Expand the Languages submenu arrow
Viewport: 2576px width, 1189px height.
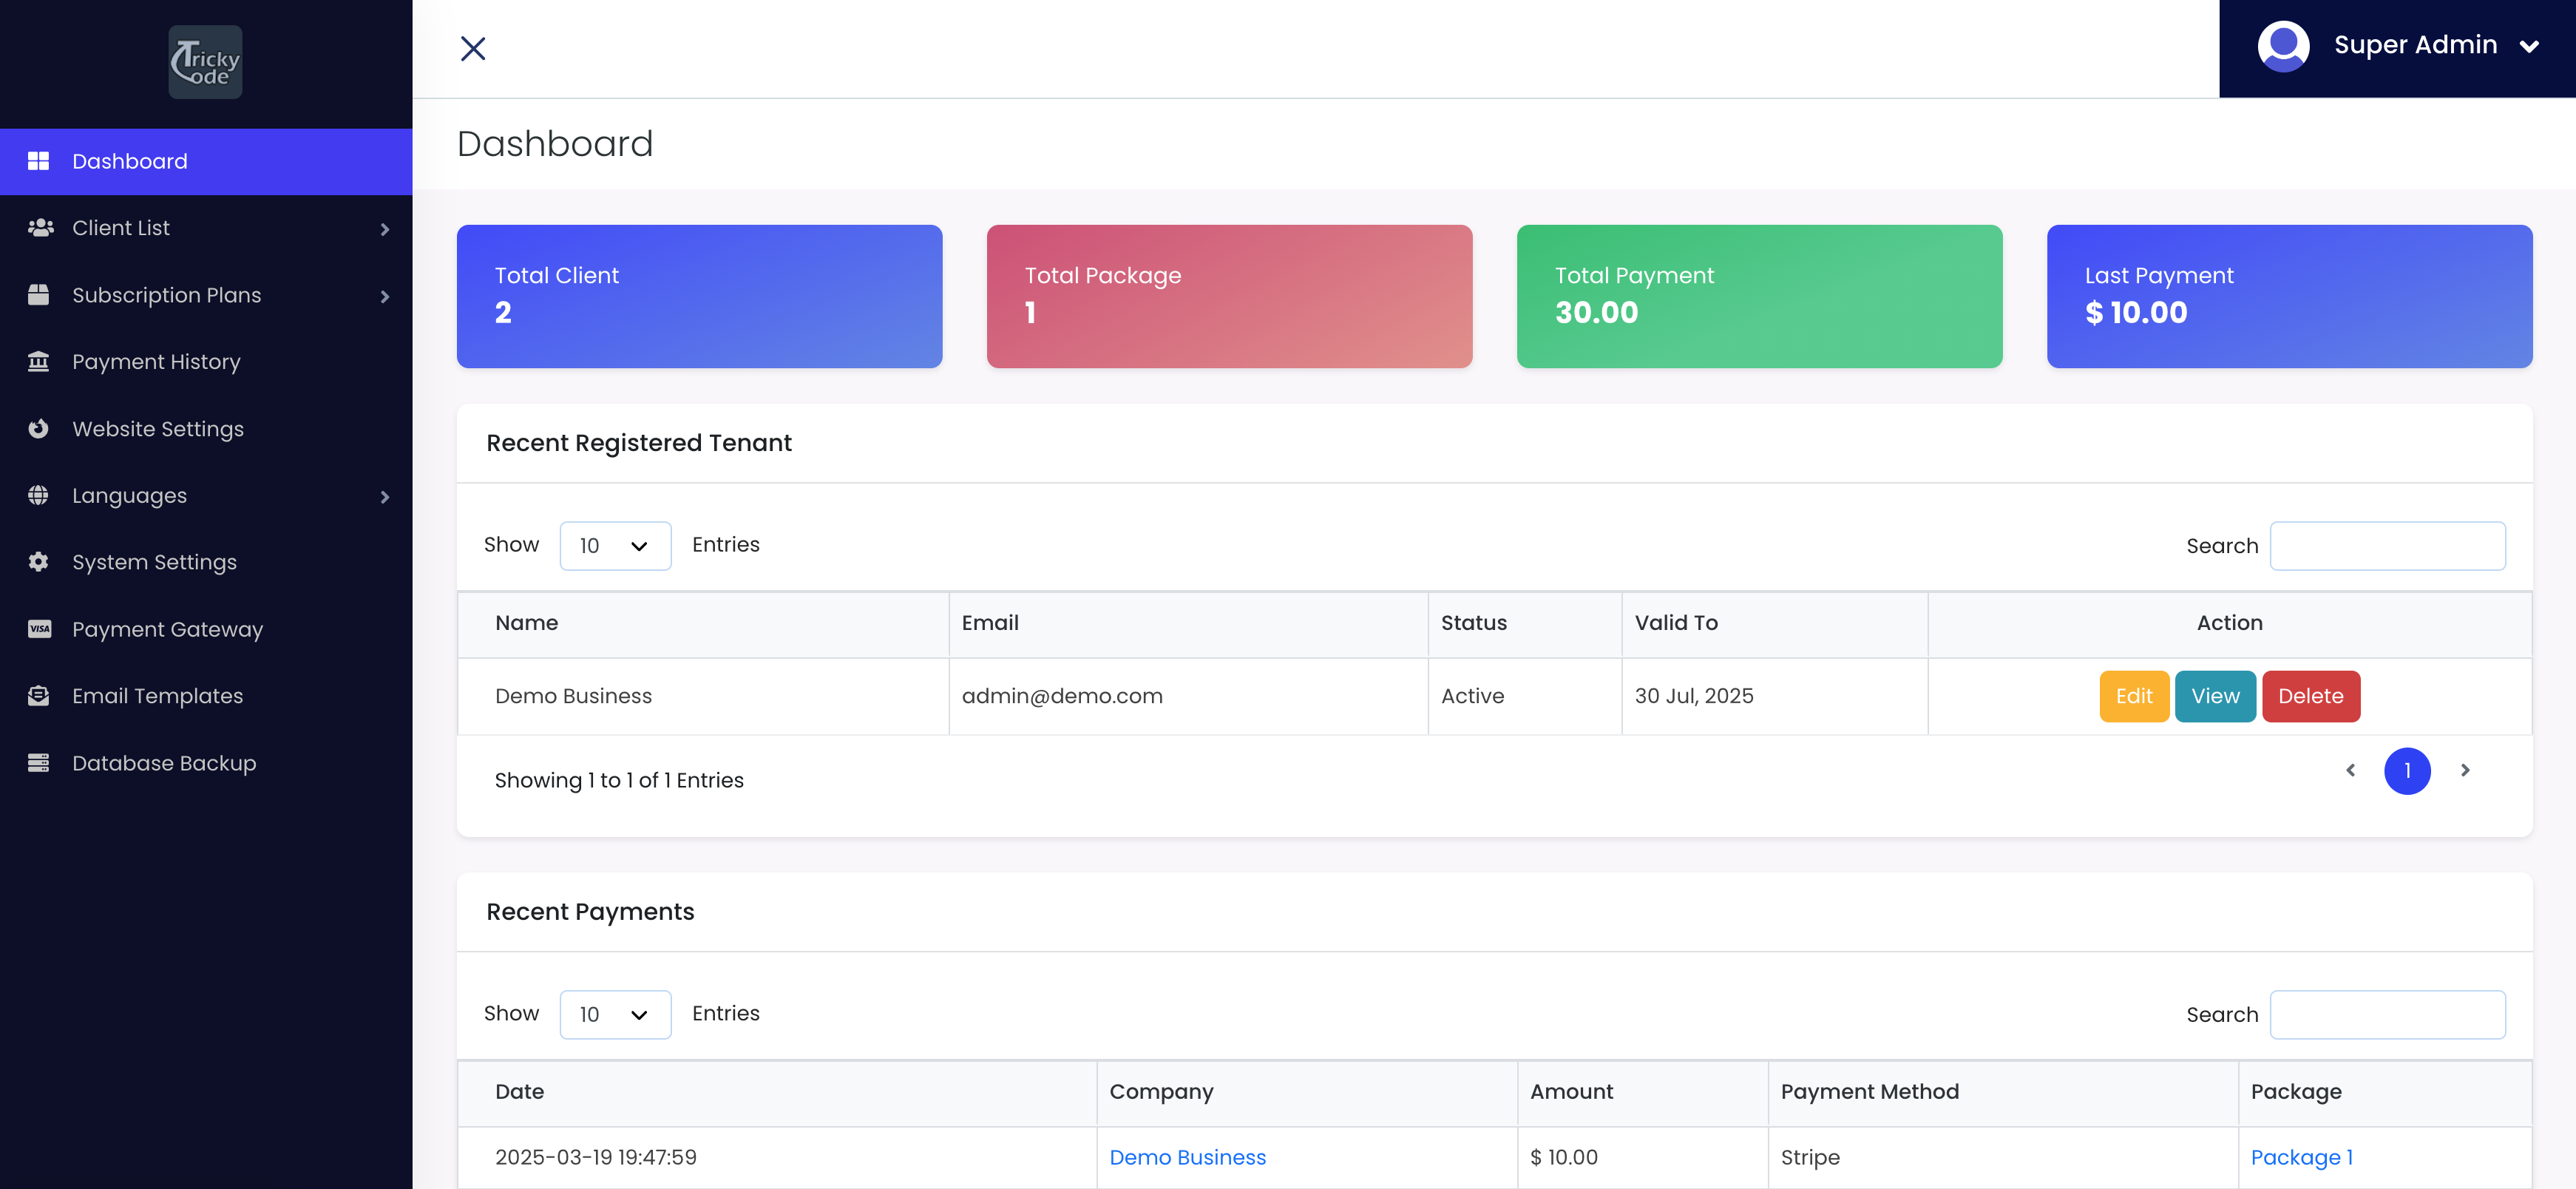pyautogui.click(x=384, y=496)
